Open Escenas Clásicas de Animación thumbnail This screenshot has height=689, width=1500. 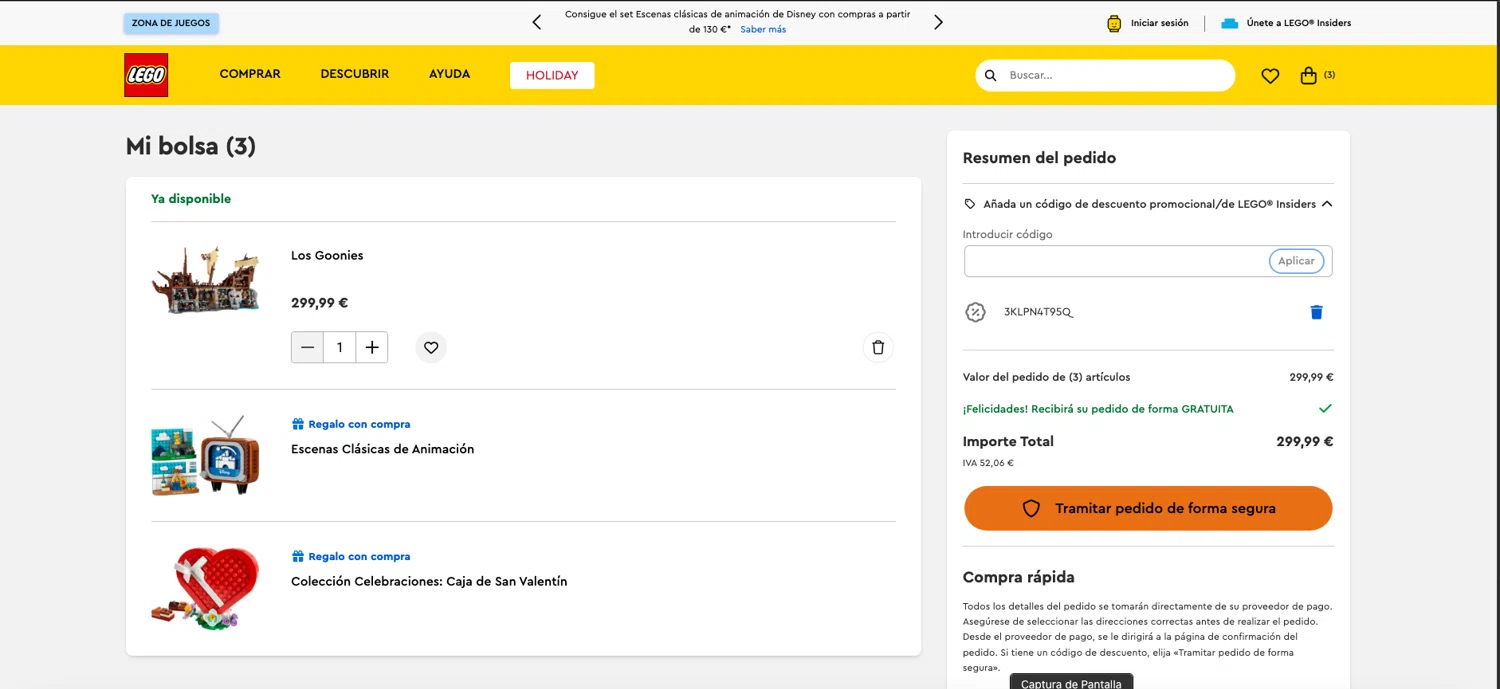click(x=206, y=455)
